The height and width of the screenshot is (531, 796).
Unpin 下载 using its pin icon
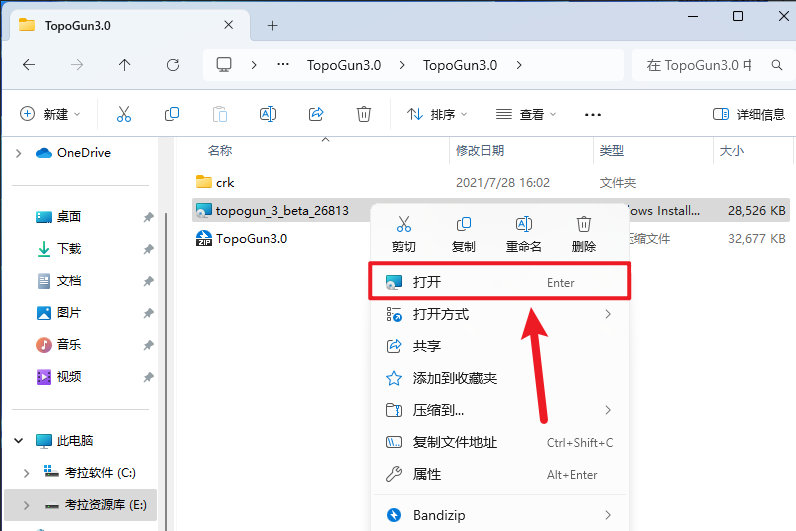coord(148,249)
